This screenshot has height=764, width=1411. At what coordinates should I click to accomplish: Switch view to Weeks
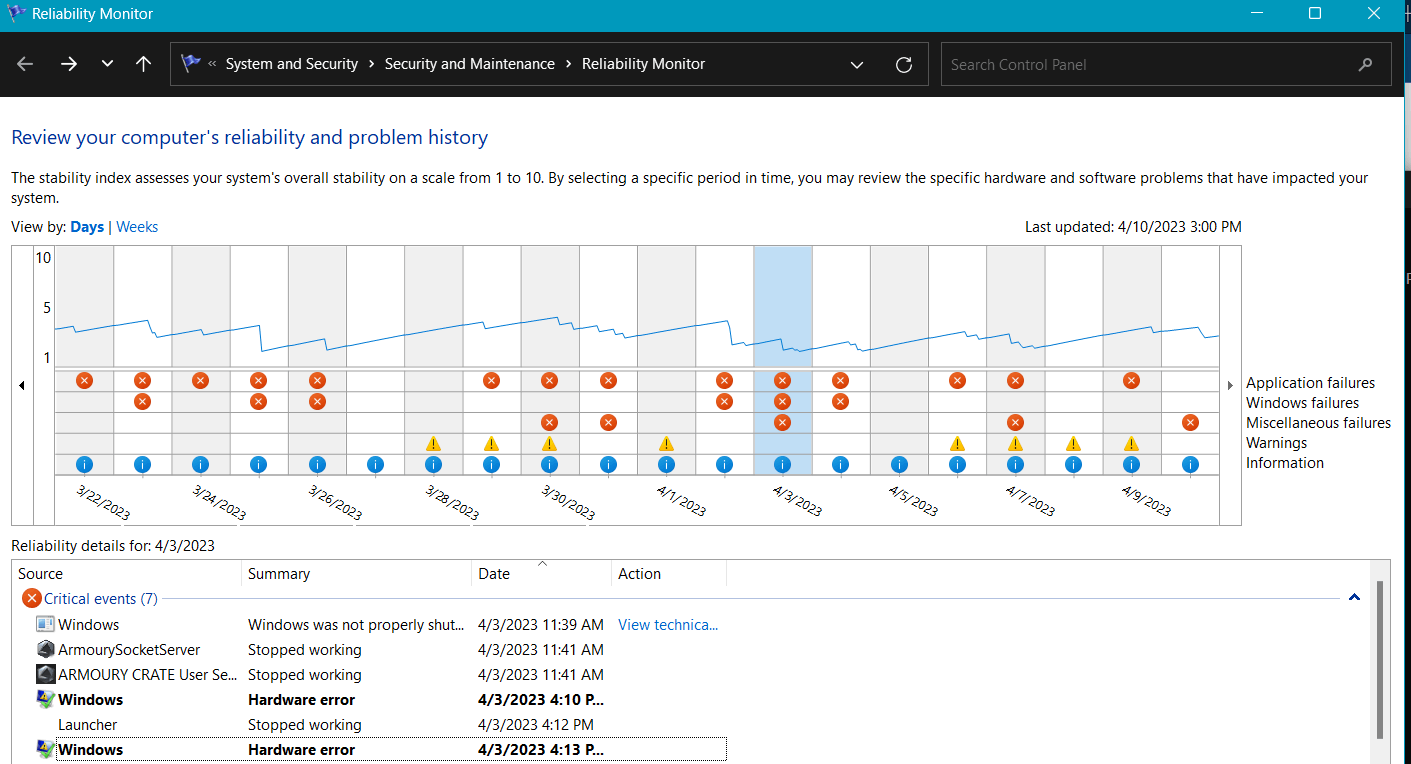click(137, 227)
